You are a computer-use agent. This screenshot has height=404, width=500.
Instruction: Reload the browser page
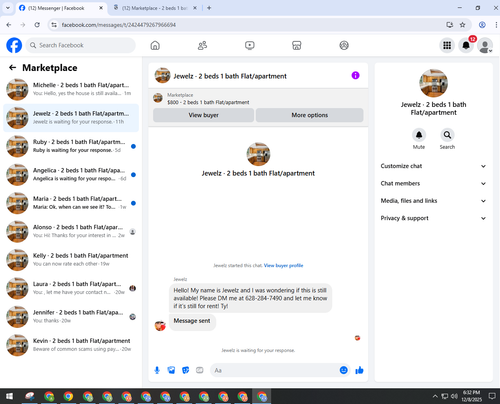[x=37, y=25]
